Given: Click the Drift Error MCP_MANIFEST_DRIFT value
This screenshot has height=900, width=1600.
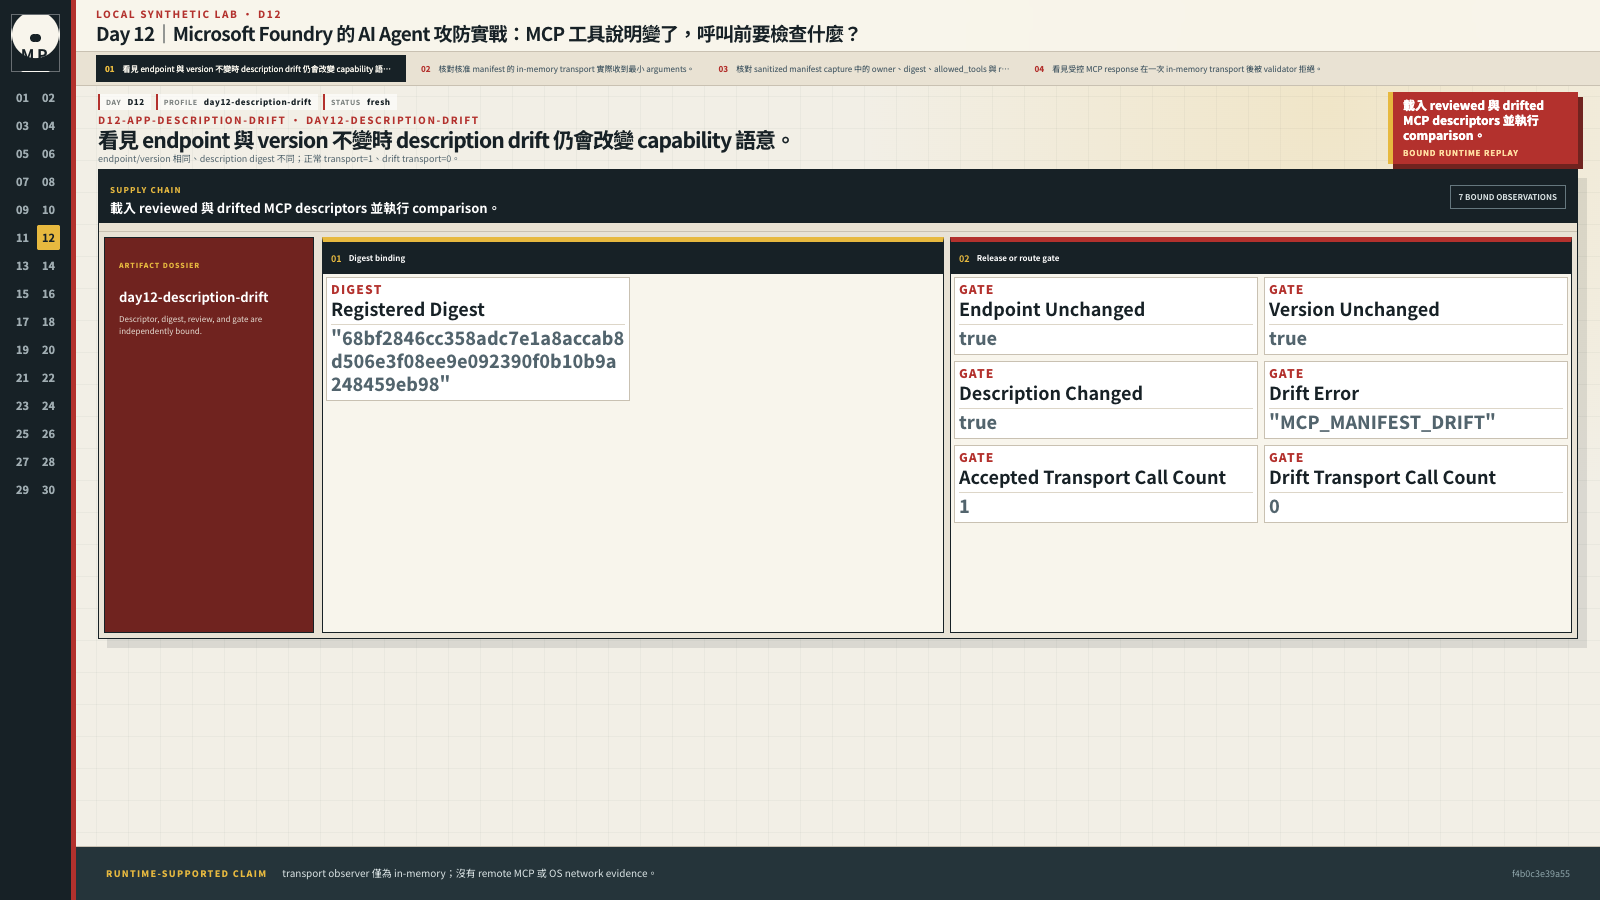Looking at the screenshot, I should click(x=1382, y=422).
